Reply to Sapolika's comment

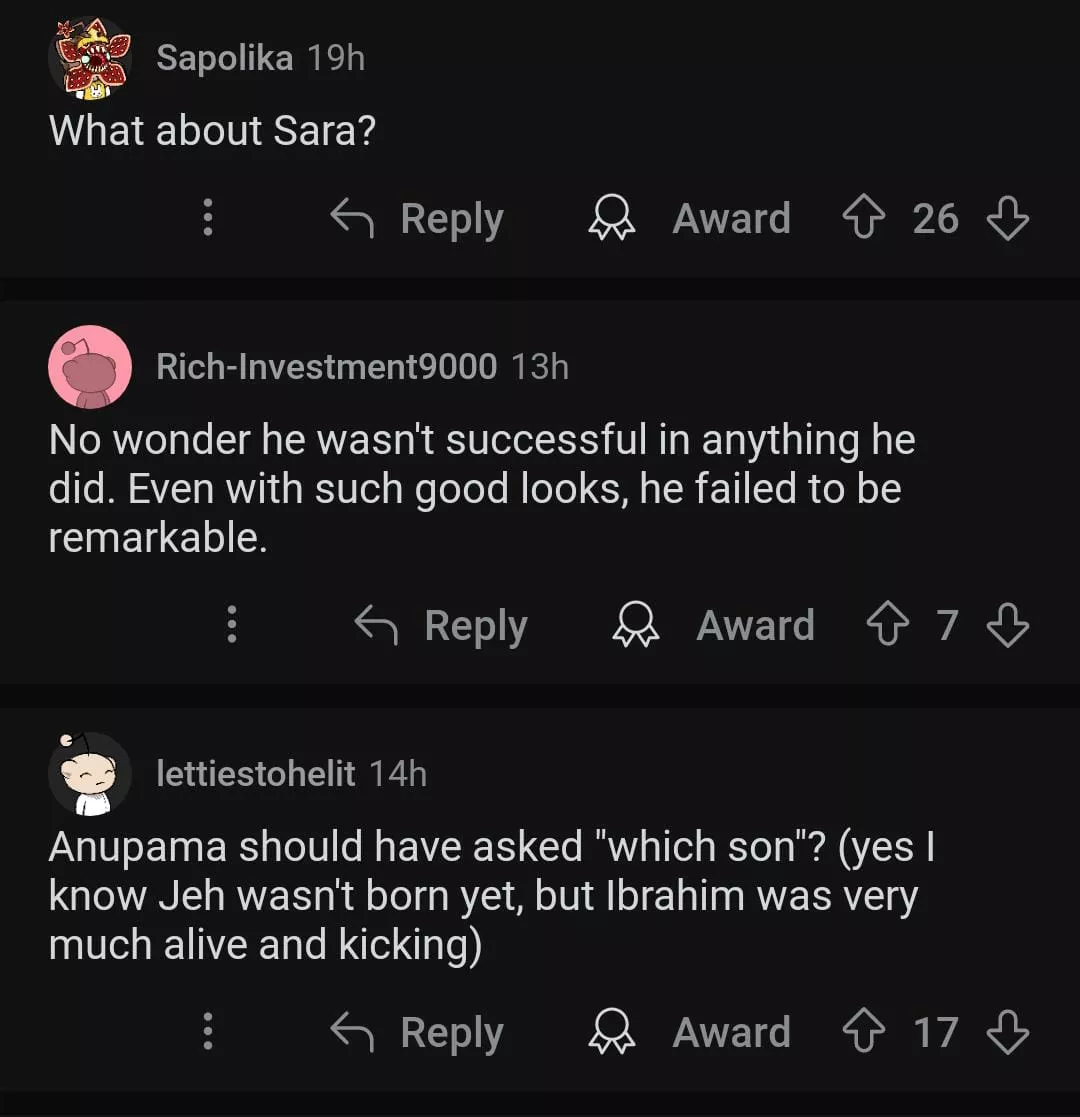(x=418, y=218)
